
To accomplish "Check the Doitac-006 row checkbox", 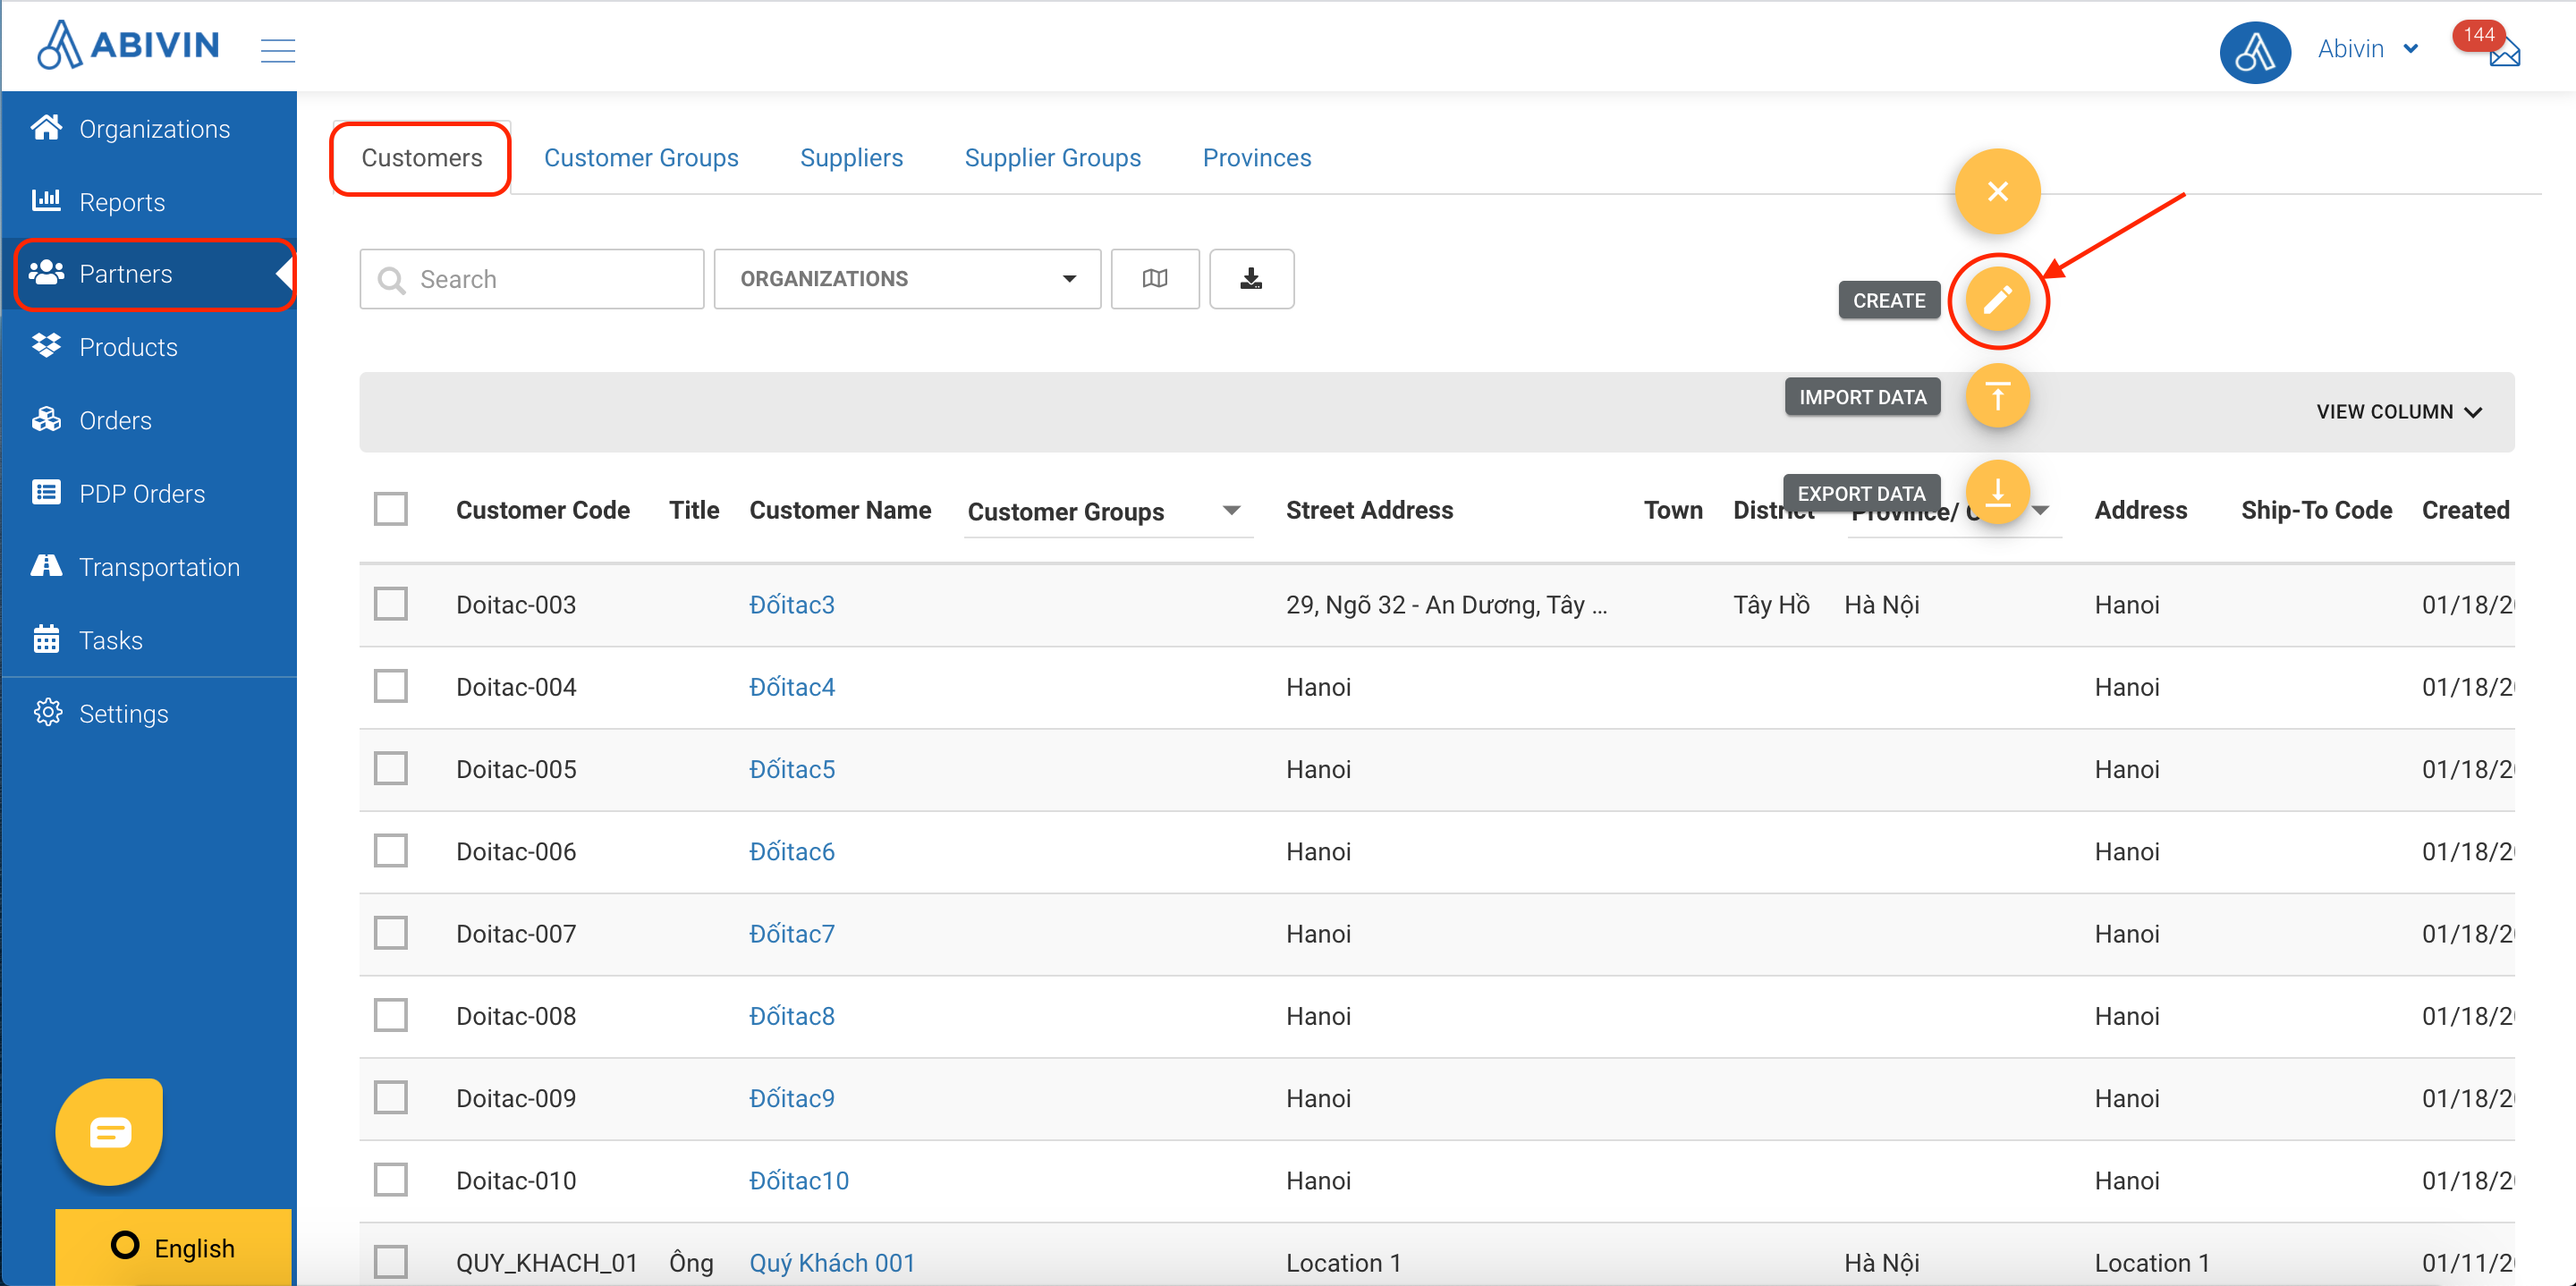I will coord(391,851).
